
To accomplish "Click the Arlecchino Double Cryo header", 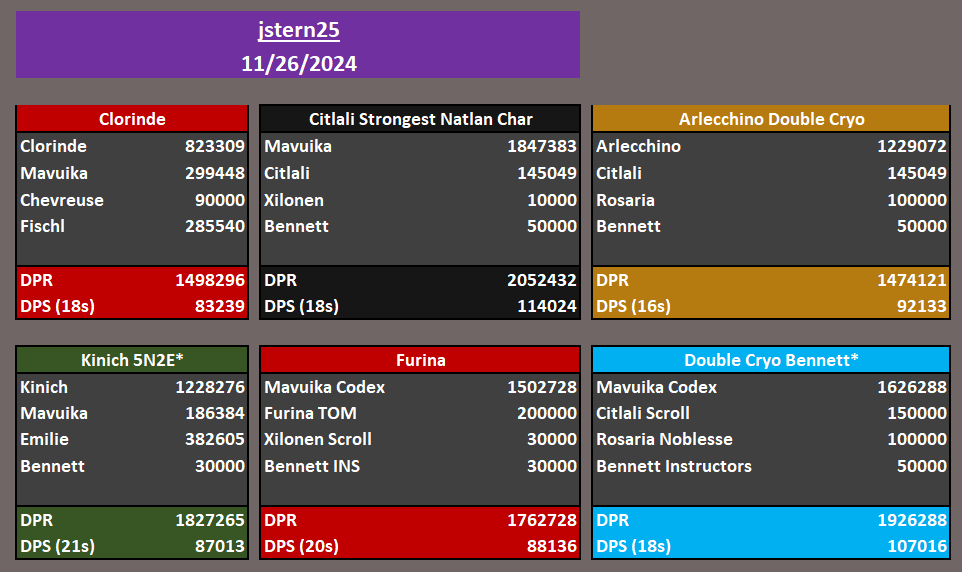I will pos(771,119).
